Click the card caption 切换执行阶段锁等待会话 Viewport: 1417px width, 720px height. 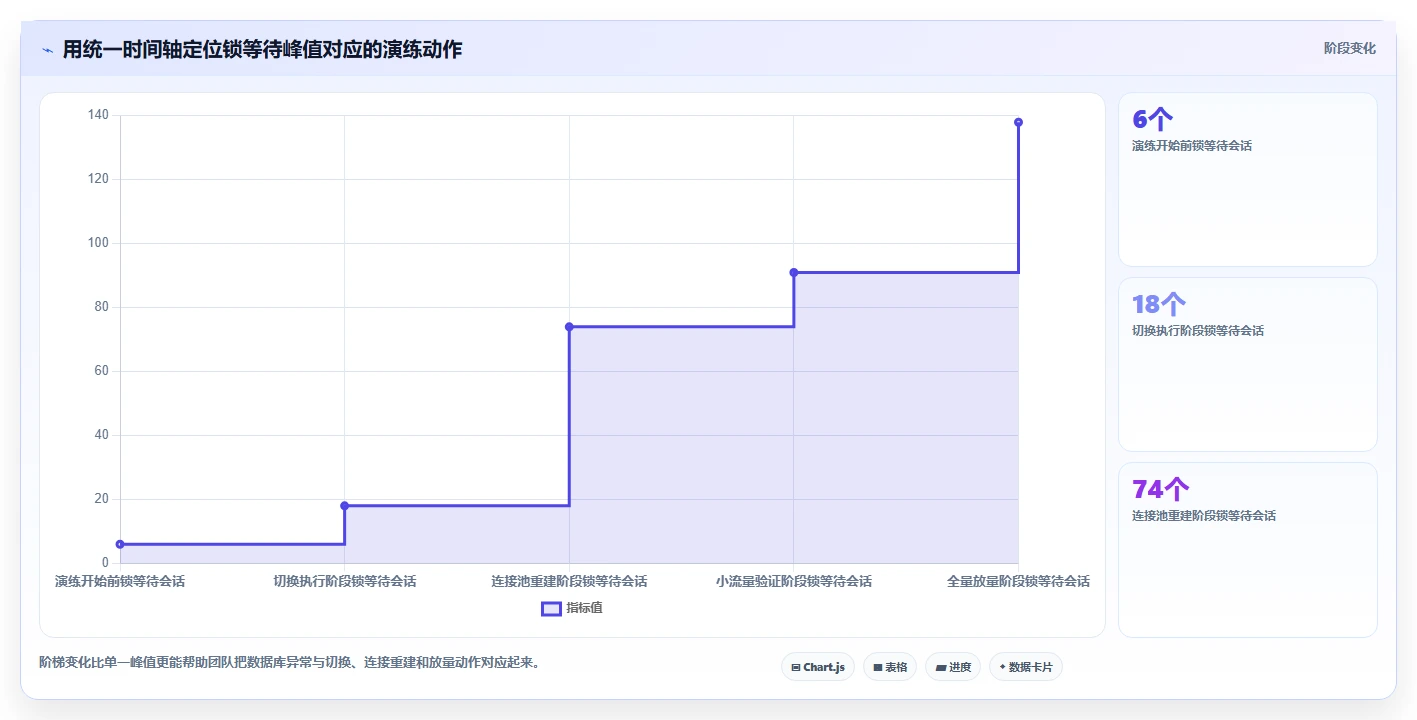click(x=1198, y=331)
